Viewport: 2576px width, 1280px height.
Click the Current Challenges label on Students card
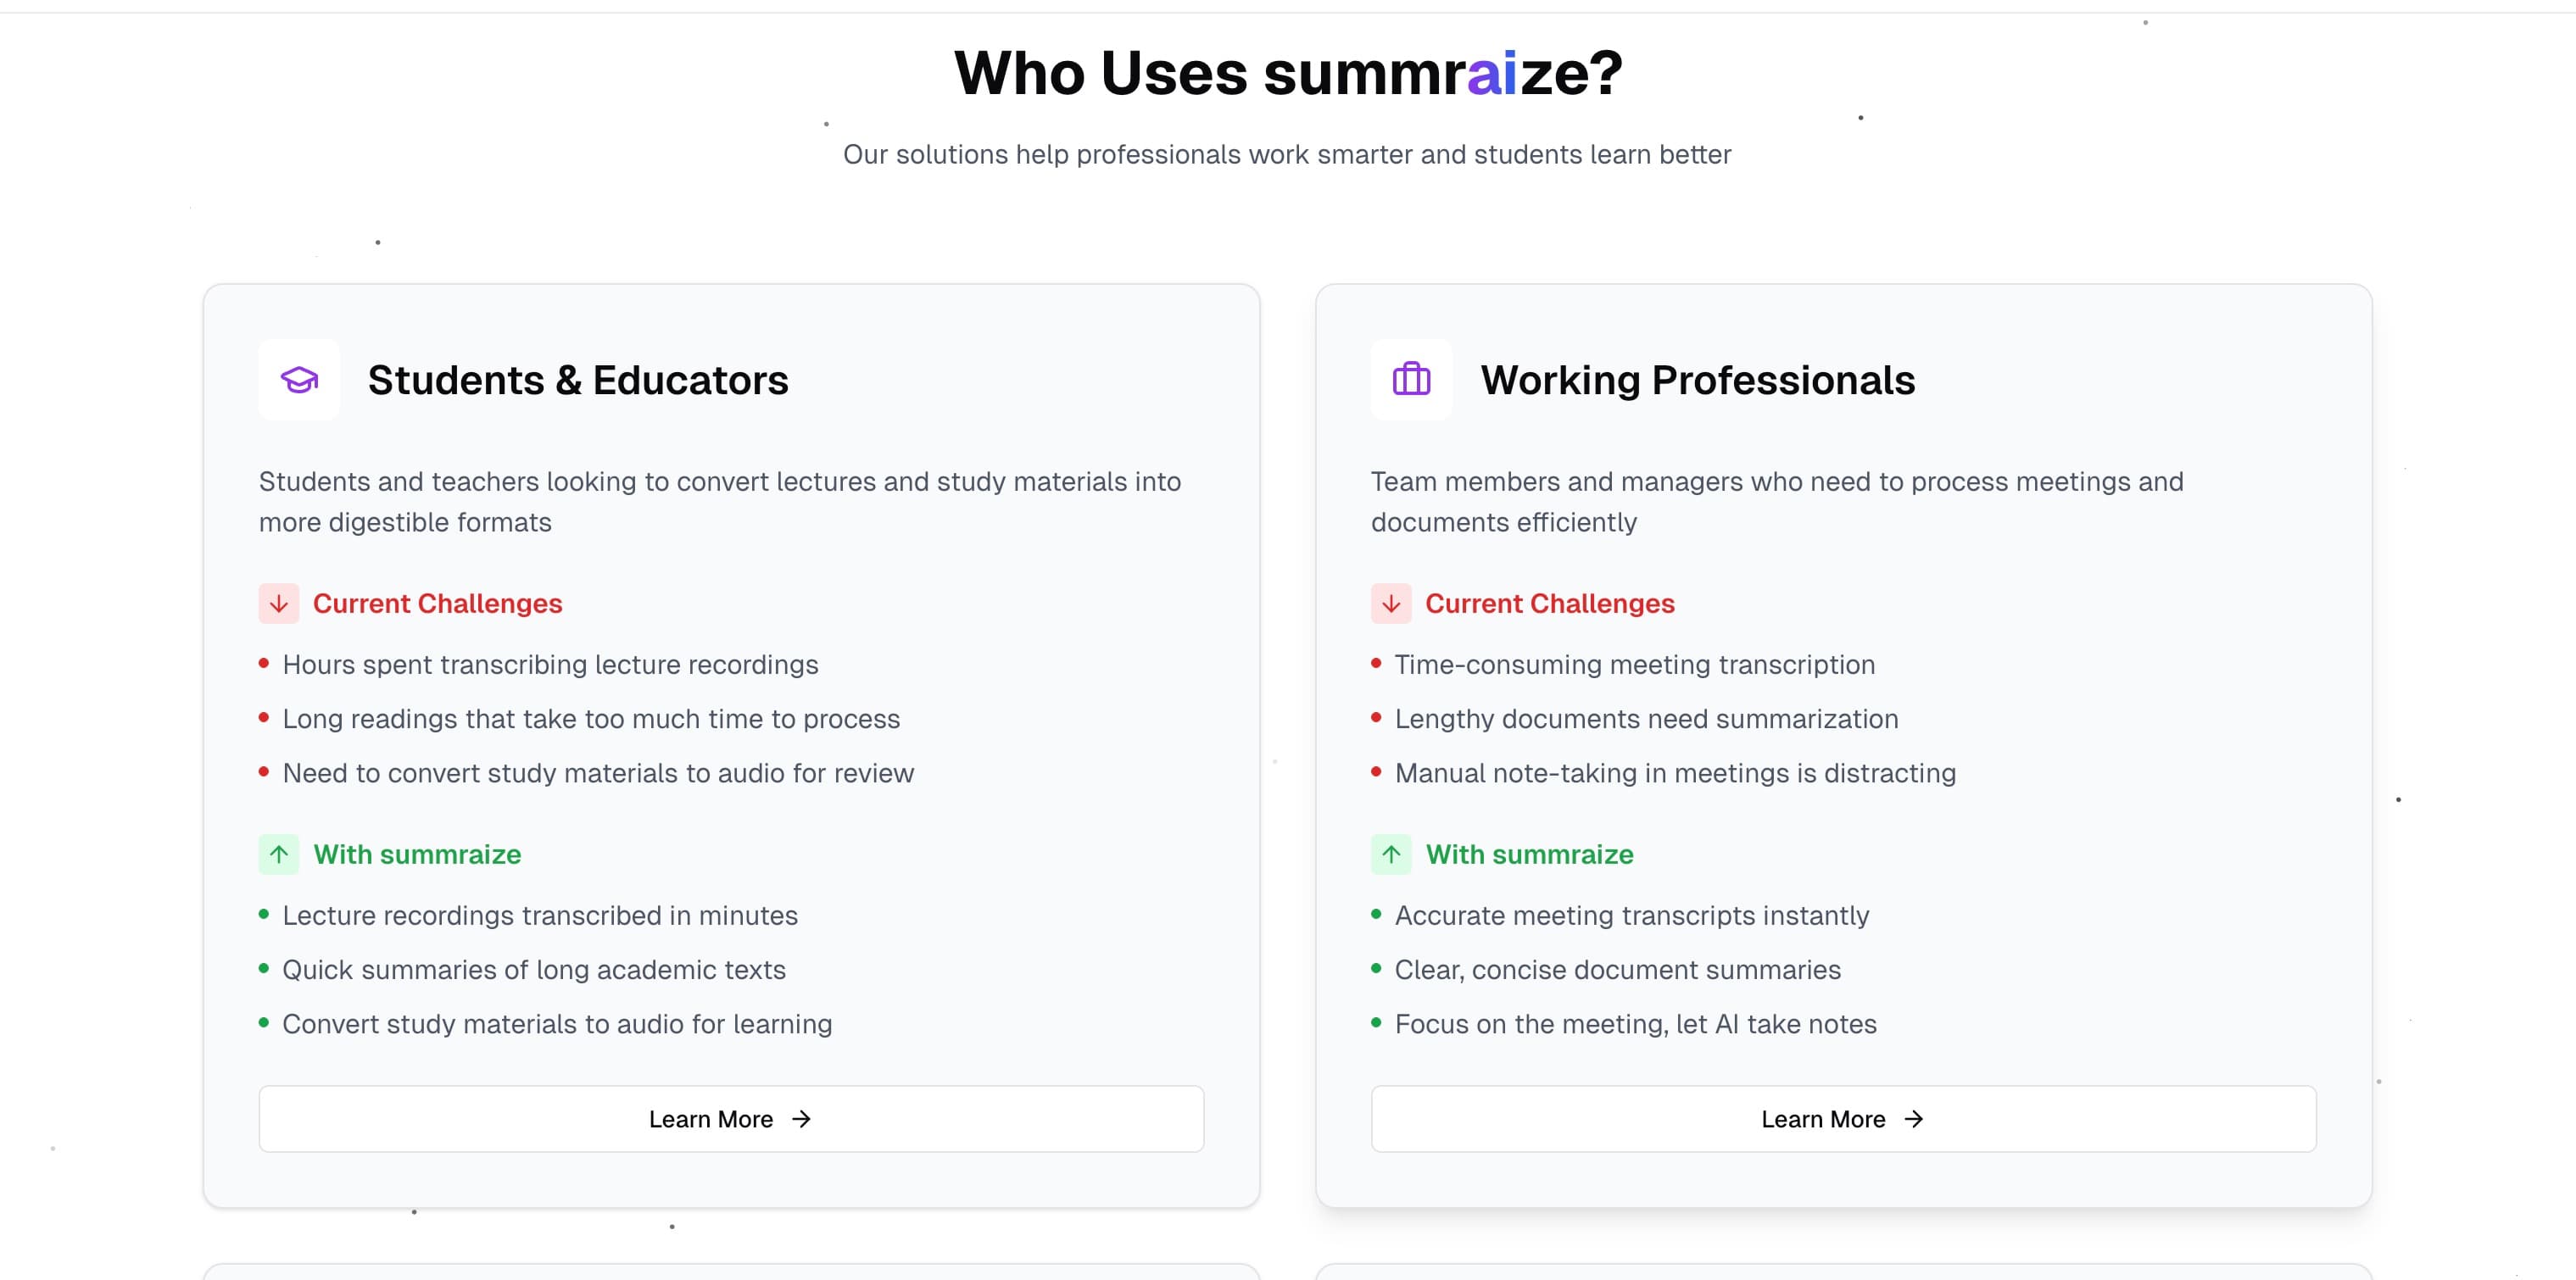tap(437, 603)
